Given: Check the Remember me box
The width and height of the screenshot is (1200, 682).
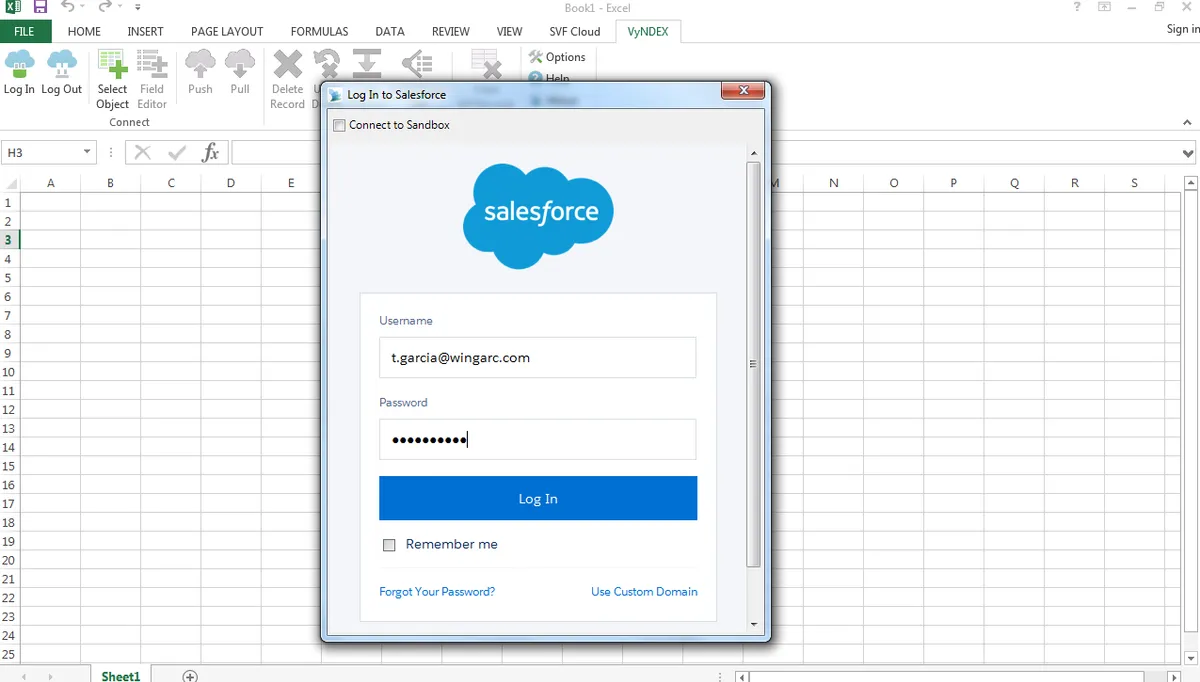Looking at the screenshot, I should (x=389, y=545).
